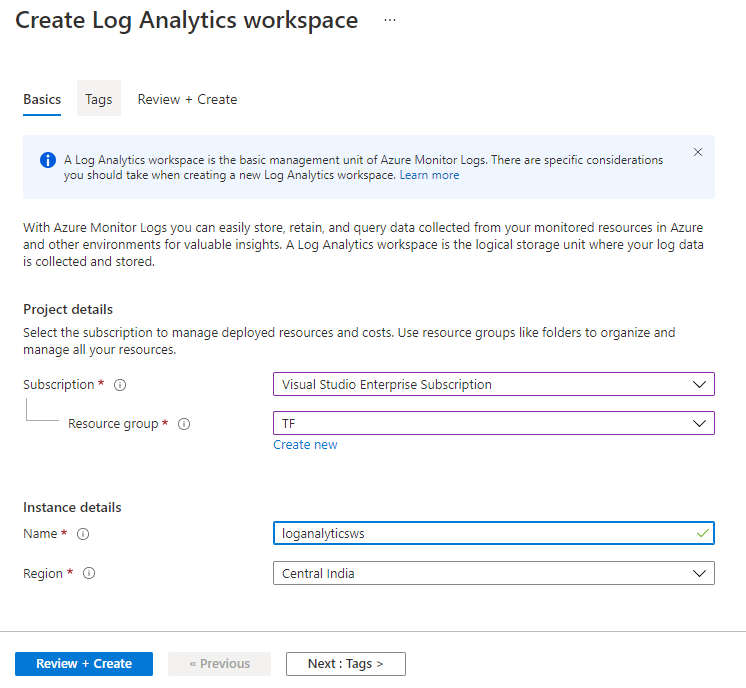Click the Create Log Analytics workspace title
The width and height of the screenshot is (746, 688).
(186, 20)
